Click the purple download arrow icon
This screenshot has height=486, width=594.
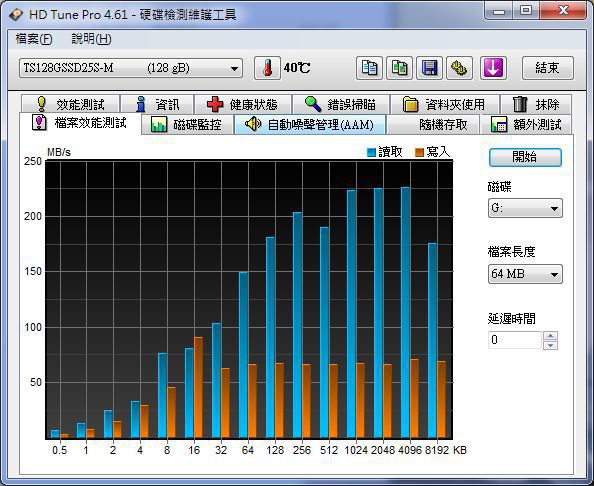pos(493,68)
